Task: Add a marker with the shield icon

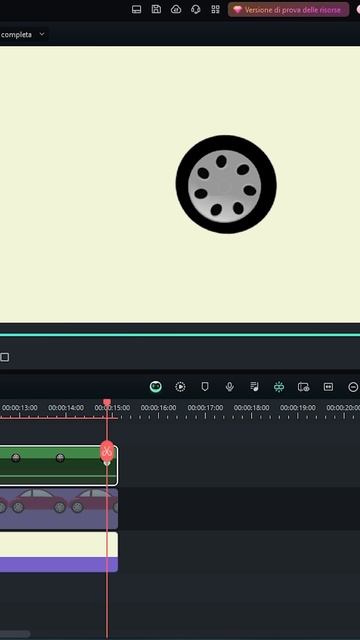Action: 205,387
